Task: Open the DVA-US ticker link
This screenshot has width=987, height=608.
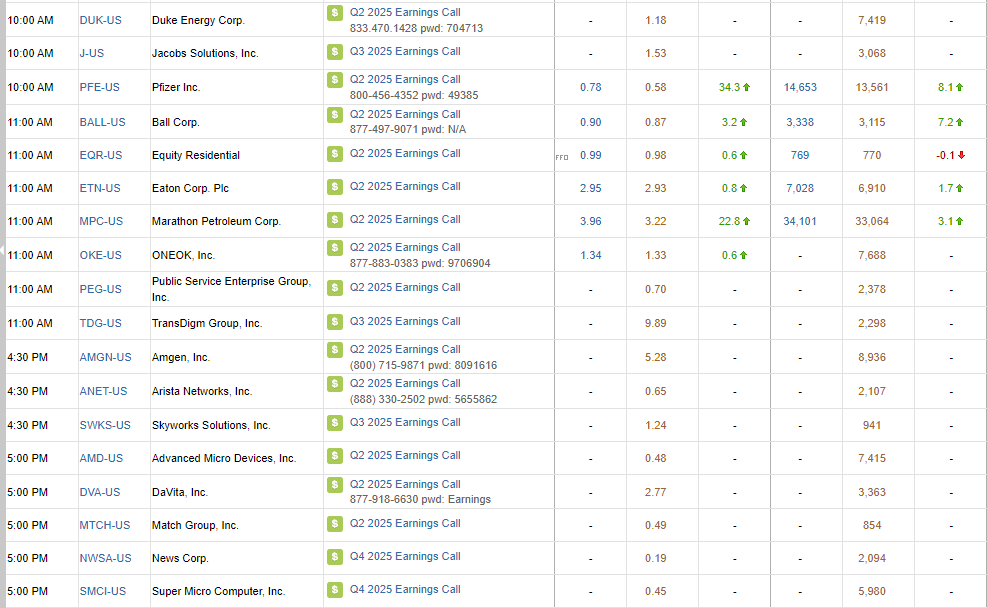Action: (x=100, y=492)
